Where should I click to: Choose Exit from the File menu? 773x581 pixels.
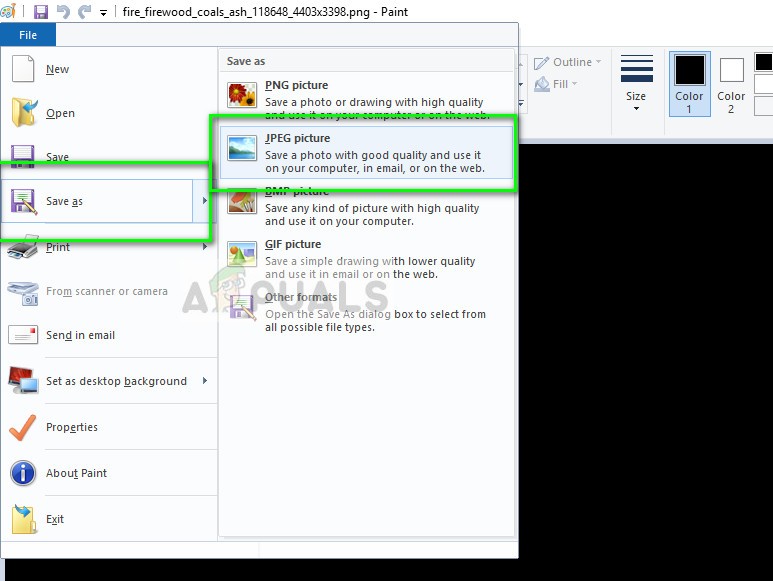[x=108, y=519]
